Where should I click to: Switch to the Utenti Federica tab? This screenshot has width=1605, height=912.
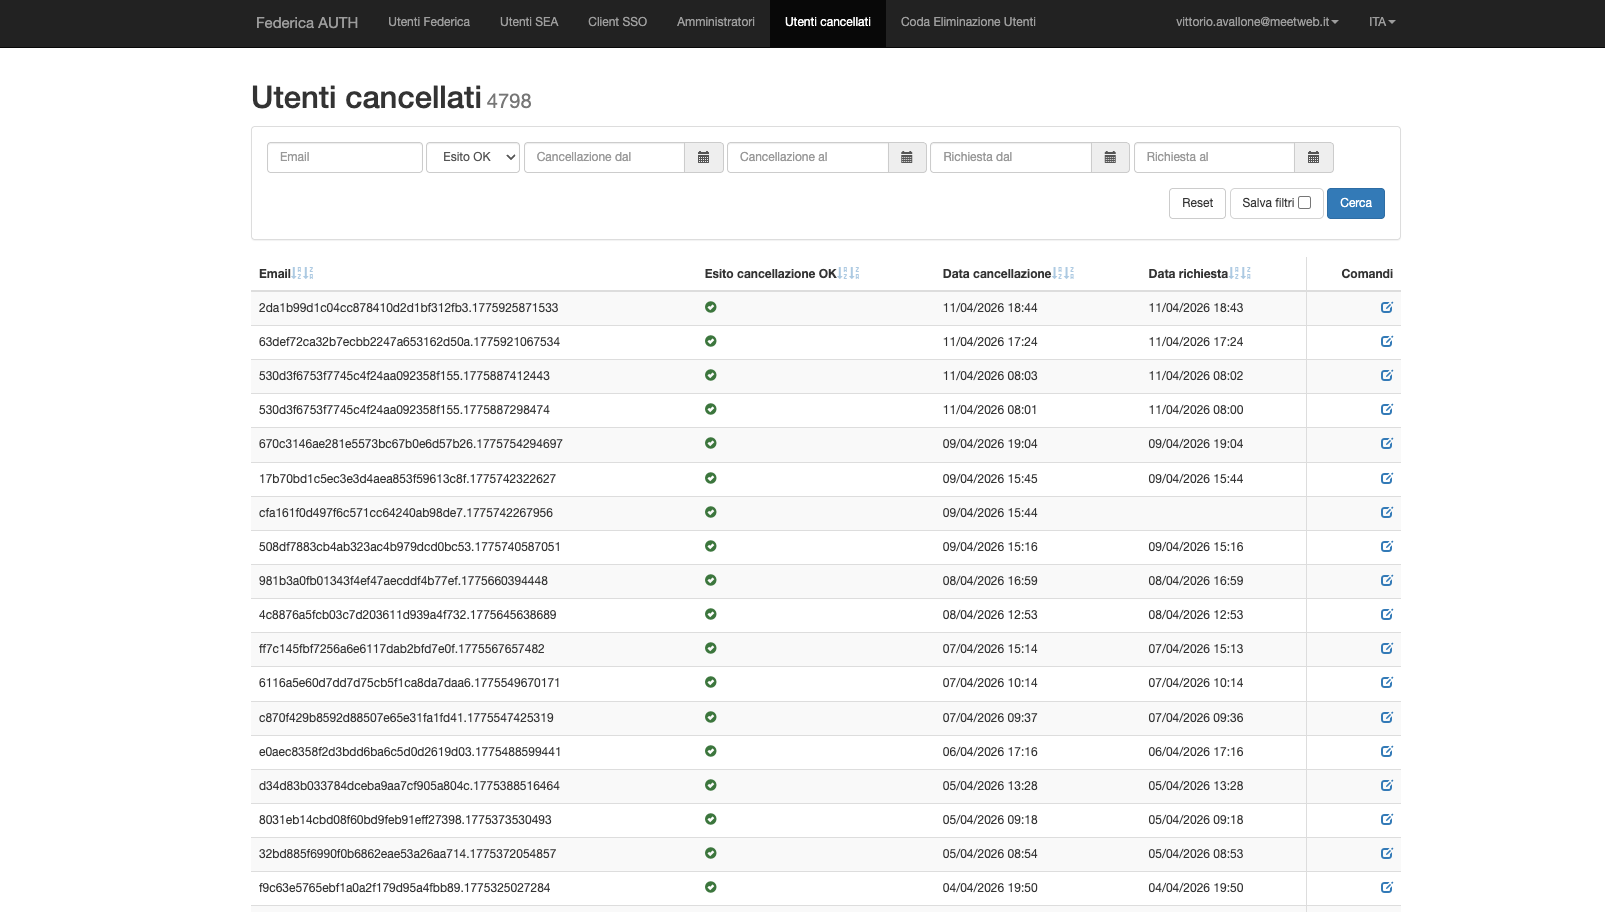(x=429, y=22)
